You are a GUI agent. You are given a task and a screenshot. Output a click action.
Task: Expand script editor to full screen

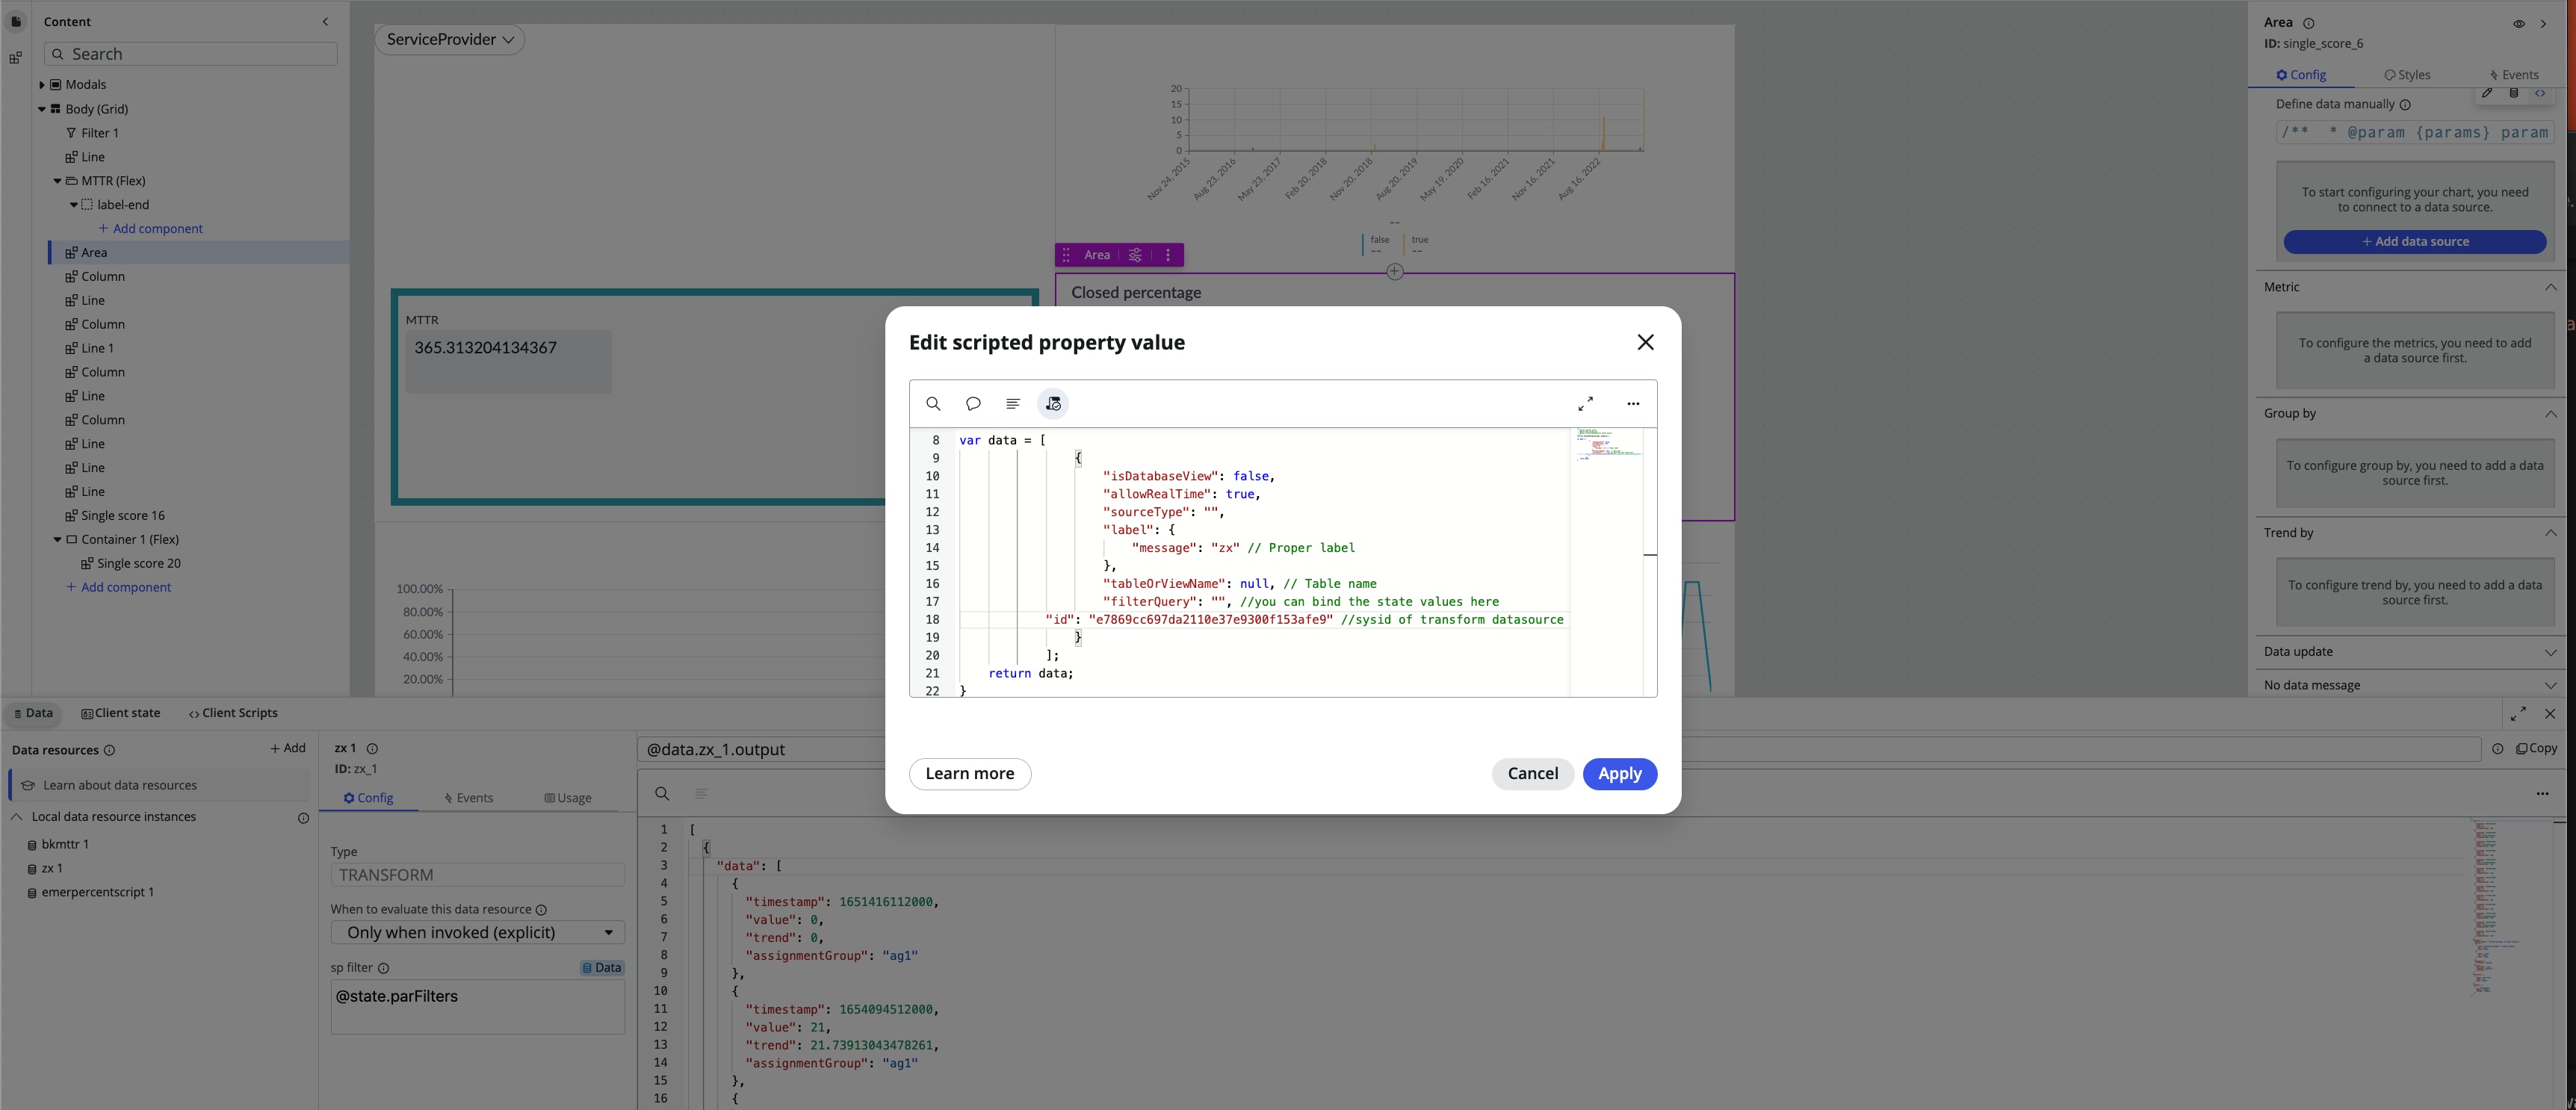(x=1586, y=404)
